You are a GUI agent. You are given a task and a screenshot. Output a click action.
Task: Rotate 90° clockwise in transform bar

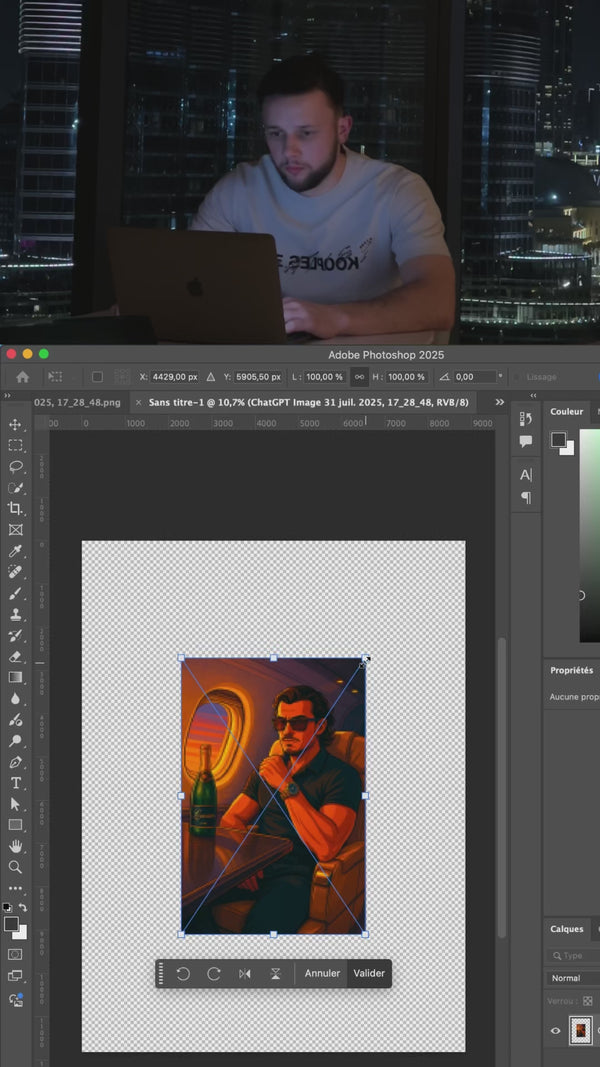[213, 973]
